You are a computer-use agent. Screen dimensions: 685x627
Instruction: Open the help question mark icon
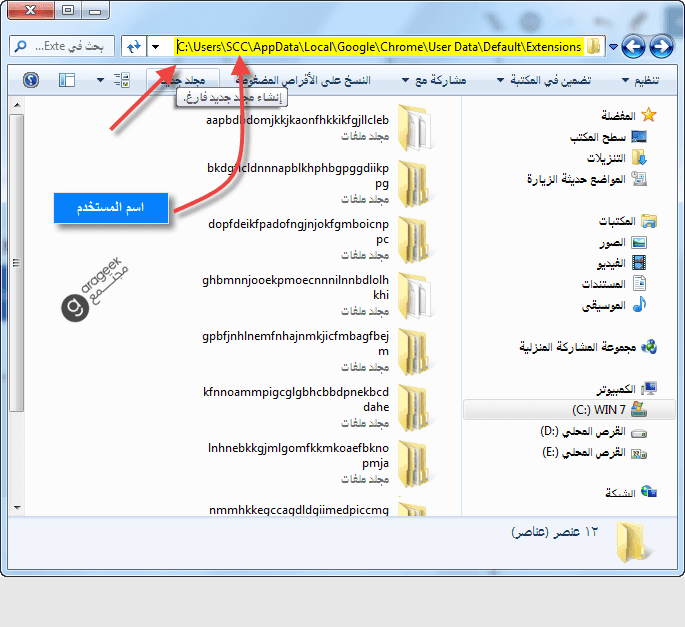tap(30, 79)
